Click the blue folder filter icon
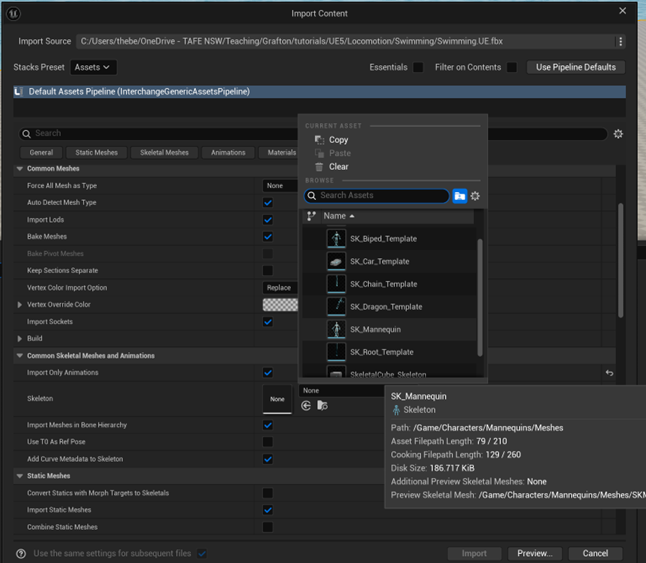 (460, 196)
